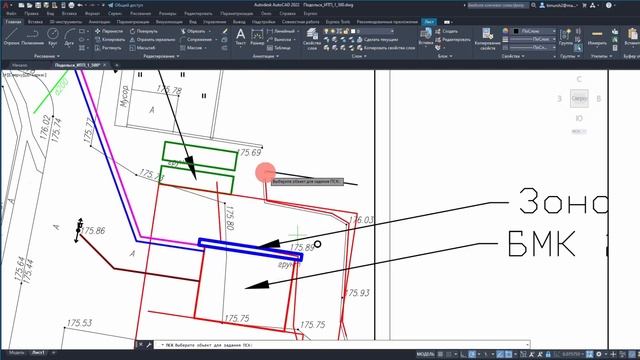Image resolution: width=640 pixels, height=360 pixels.
Task: Click Create block (Создать)
Action: point(447,31)
